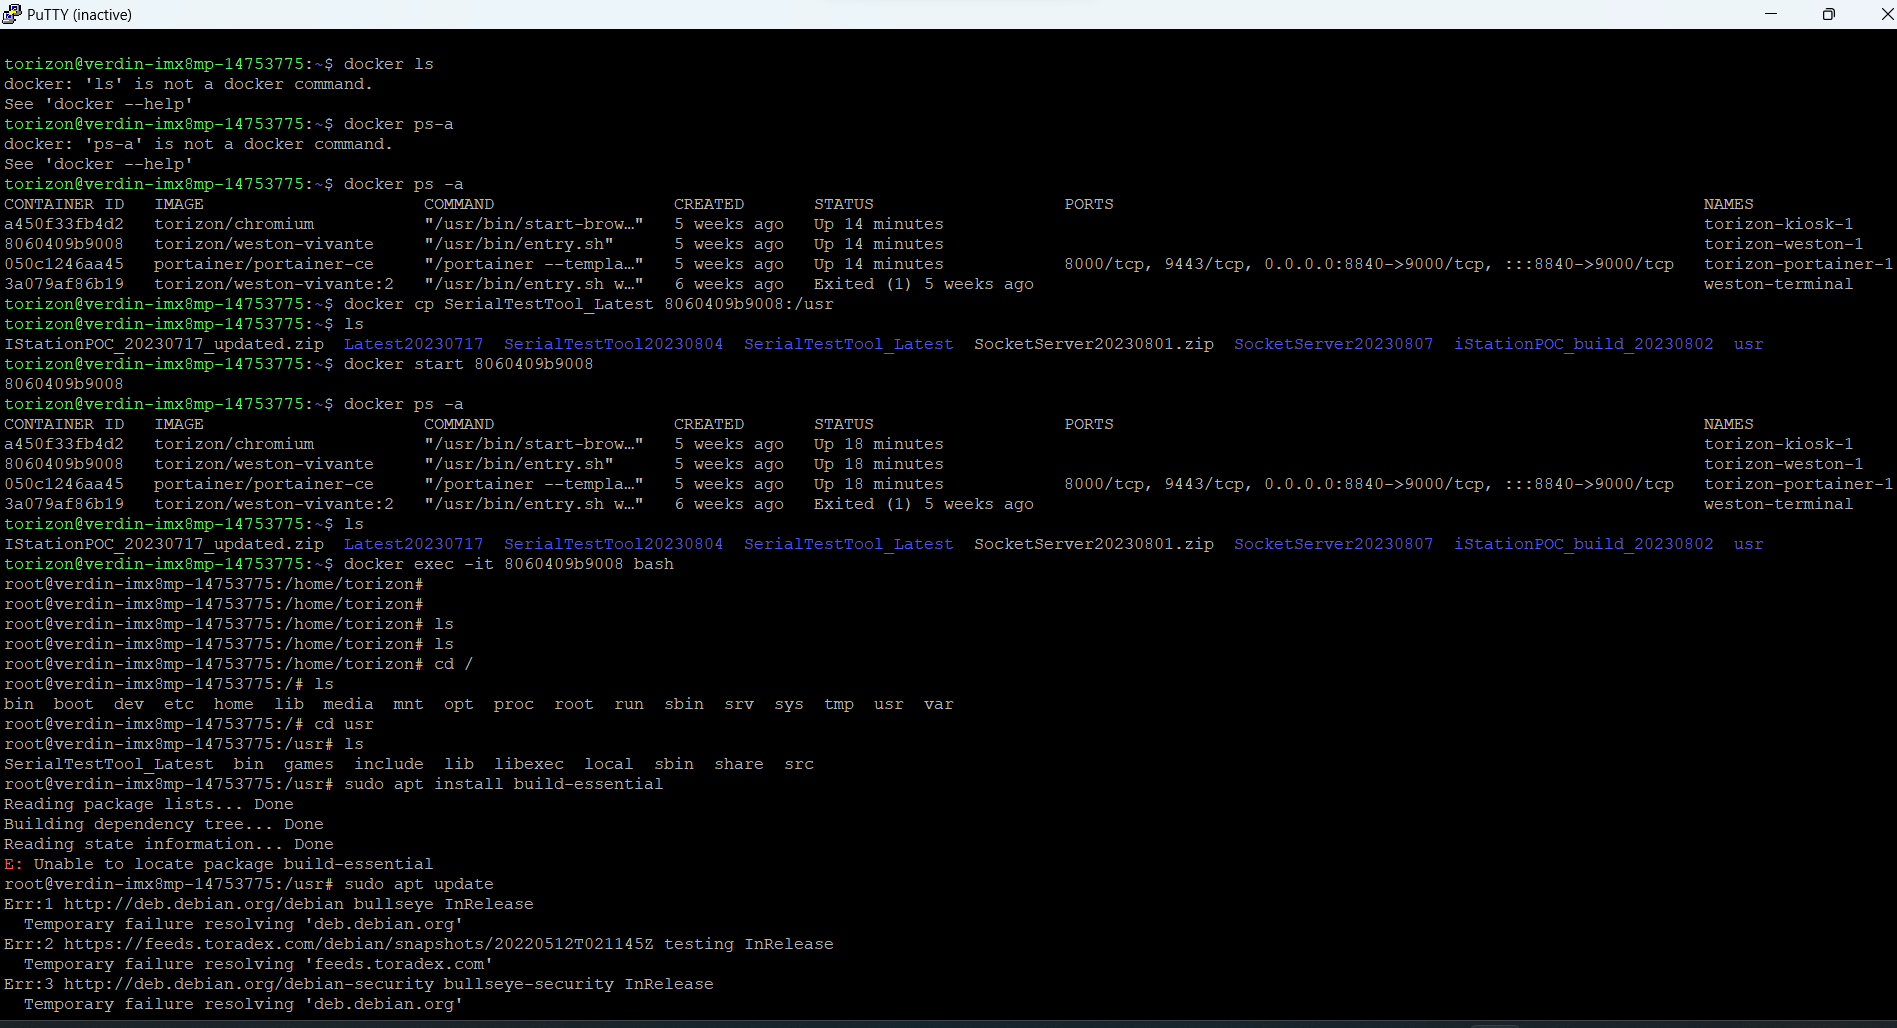Click "docker: 'ps-a' is not a docker command." line

pos(198,144)
